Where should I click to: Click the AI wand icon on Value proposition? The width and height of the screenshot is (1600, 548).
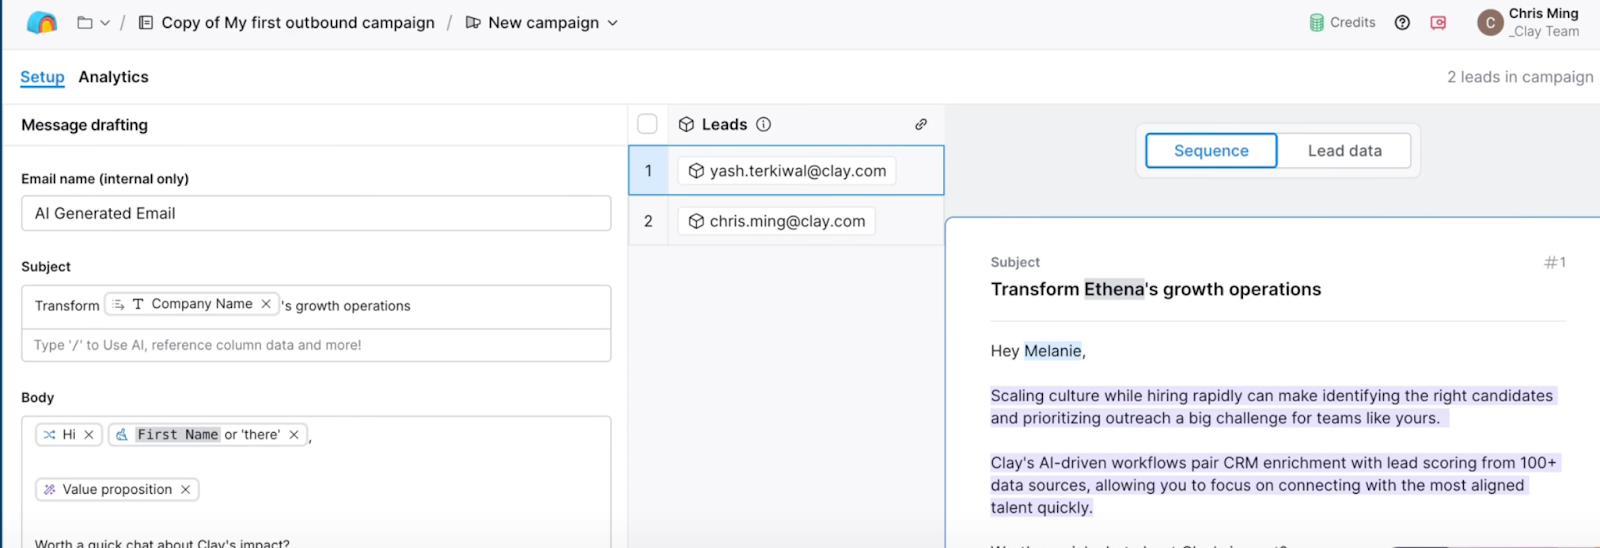[49, 490]
